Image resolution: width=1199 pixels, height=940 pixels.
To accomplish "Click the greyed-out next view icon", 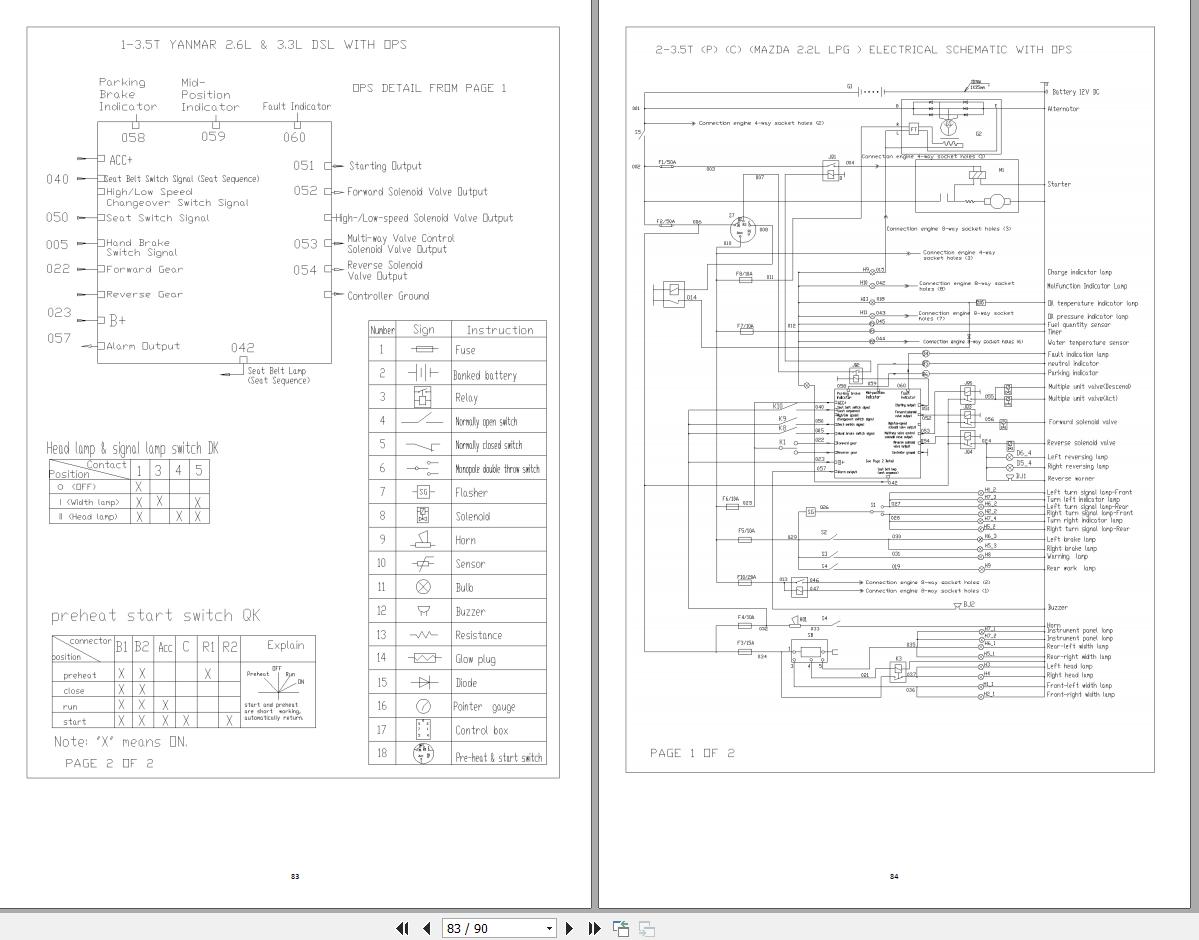I will 647,929.
